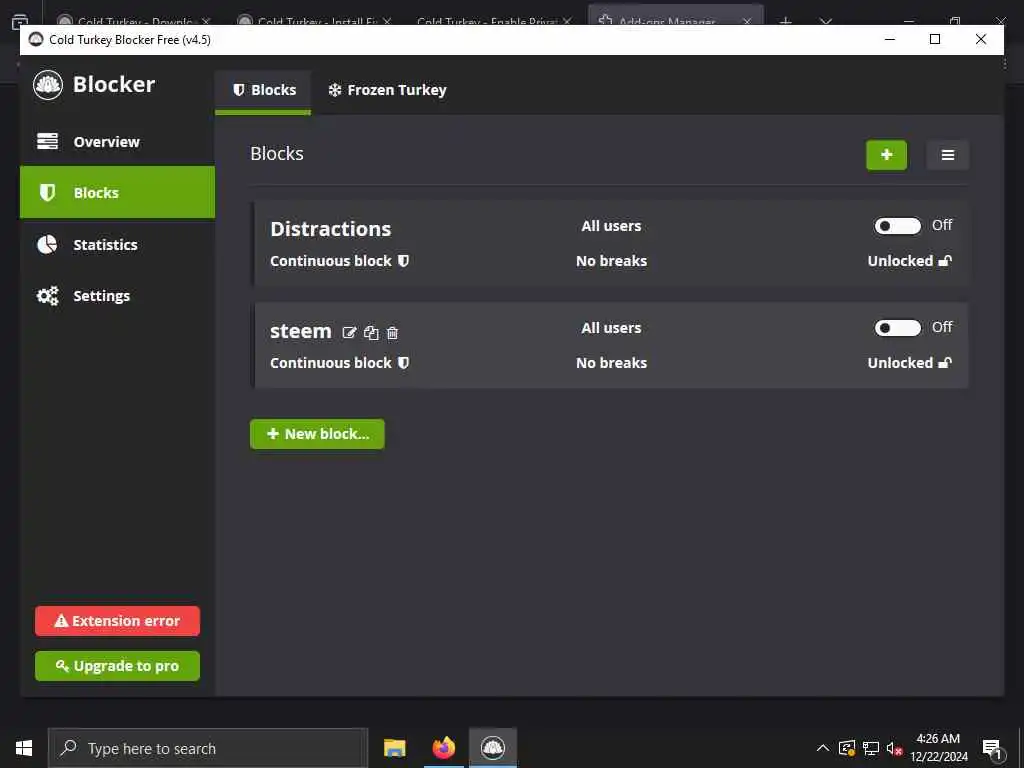This screenshot has height=768, width=1024.
Task: Click the steem block name
Action: (301, 332)
